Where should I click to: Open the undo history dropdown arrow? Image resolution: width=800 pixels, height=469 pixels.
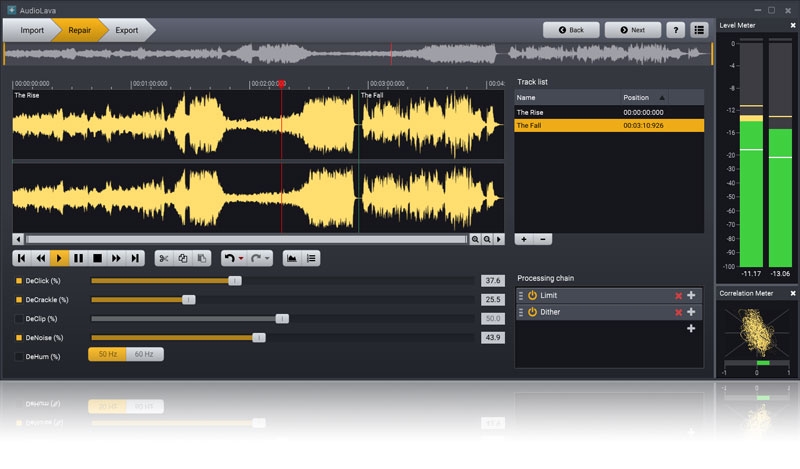click(242, 259)
